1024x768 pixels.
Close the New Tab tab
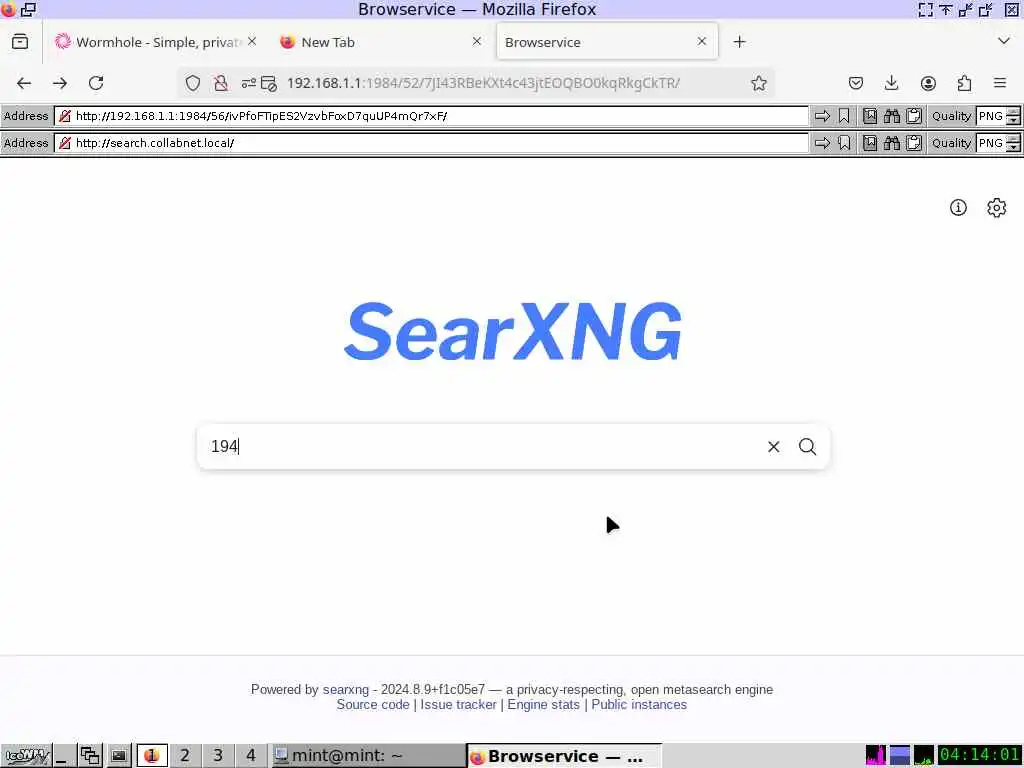tap(477, 41)
